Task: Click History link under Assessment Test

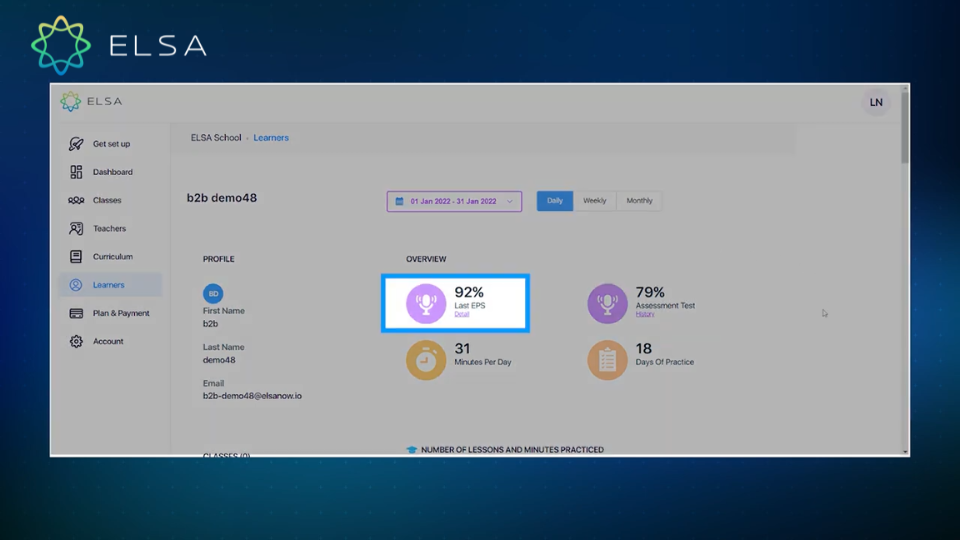Action: [x=645, y=314]
